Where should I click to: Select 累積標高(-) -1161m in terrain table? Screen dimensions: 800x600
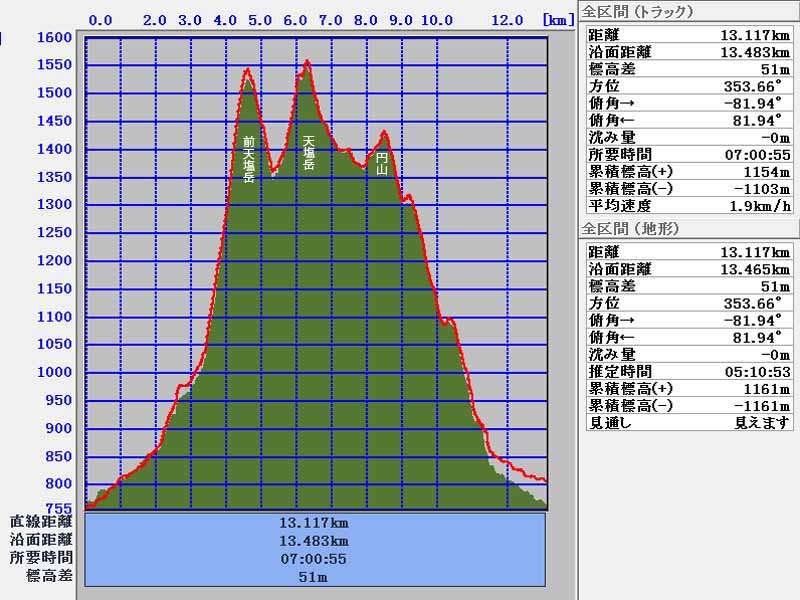(689, 405)
